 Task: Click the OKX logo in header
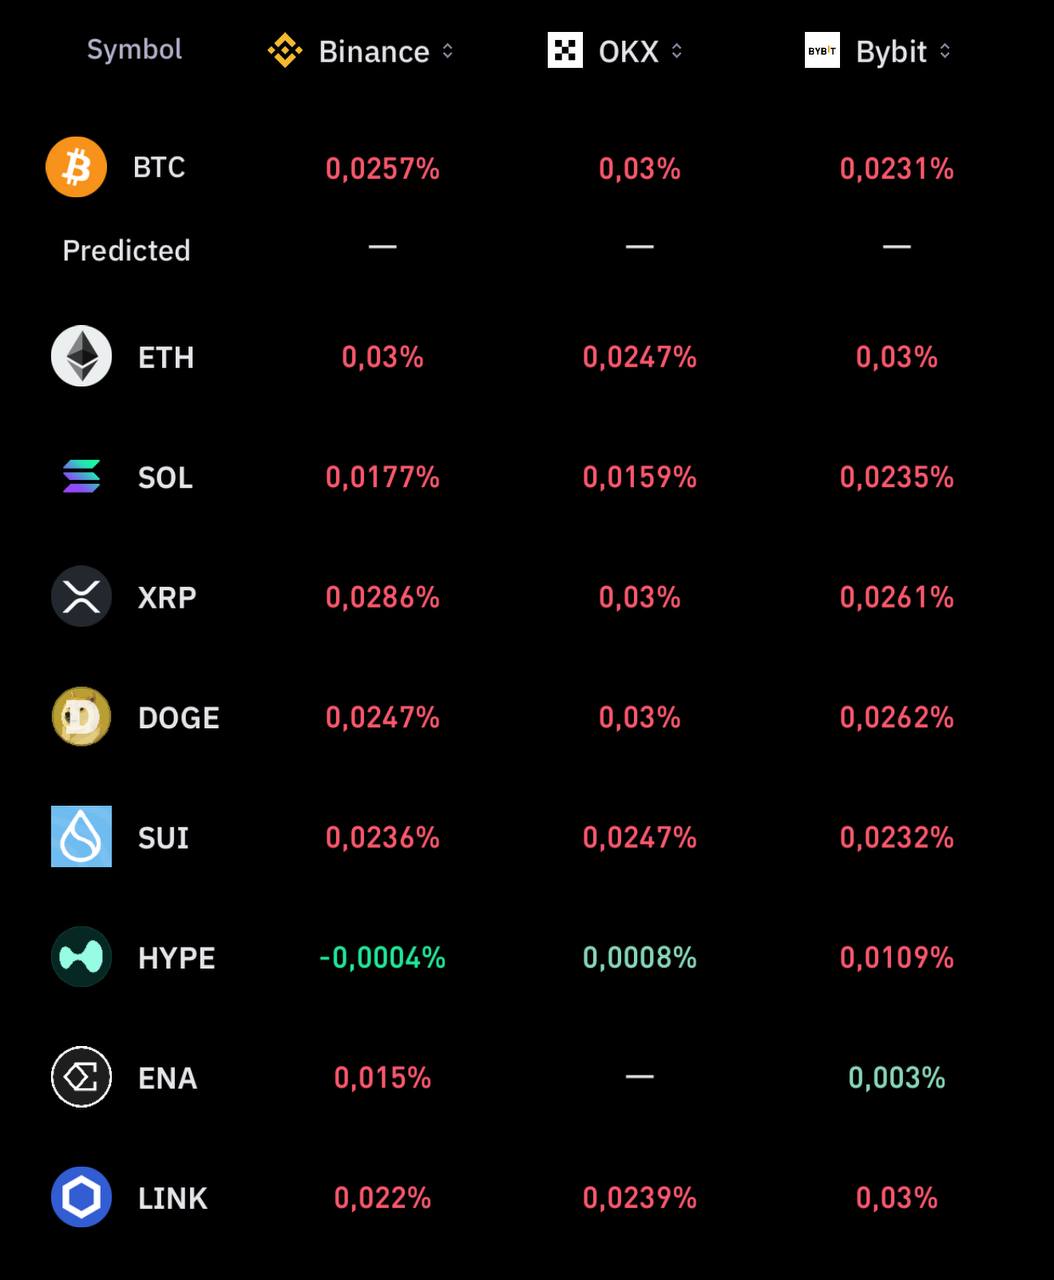click(565, 50)
